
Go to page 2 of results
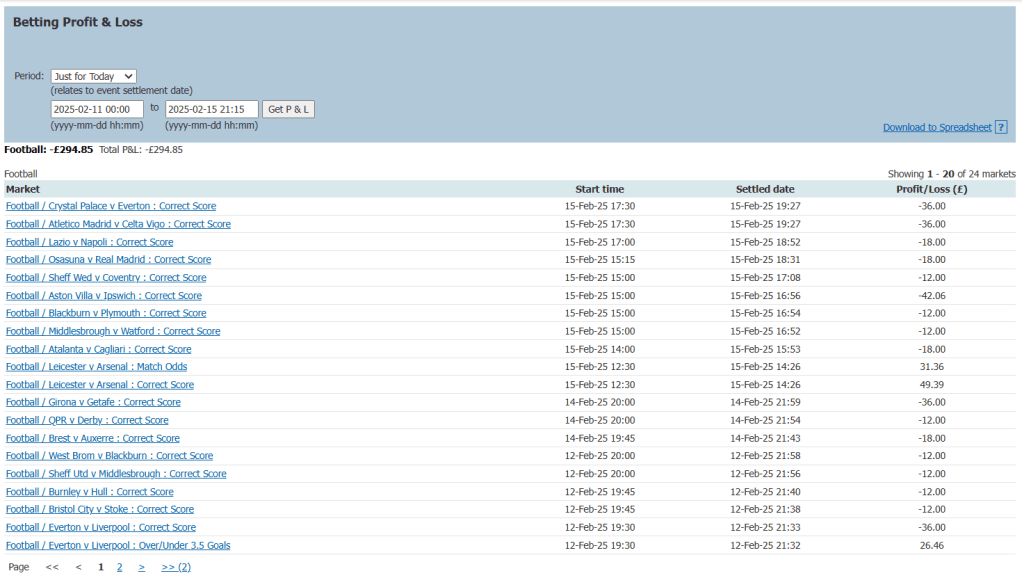tap(119, 567)
